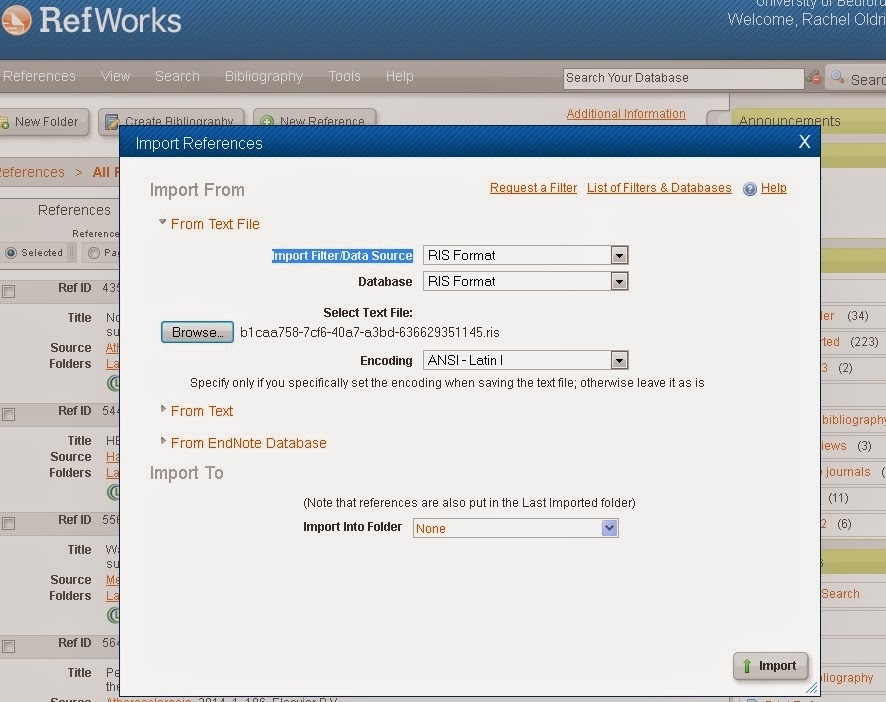Open the View menu
Image resolution: width=886 pixels, height=702 pixels.
[115, 76]
